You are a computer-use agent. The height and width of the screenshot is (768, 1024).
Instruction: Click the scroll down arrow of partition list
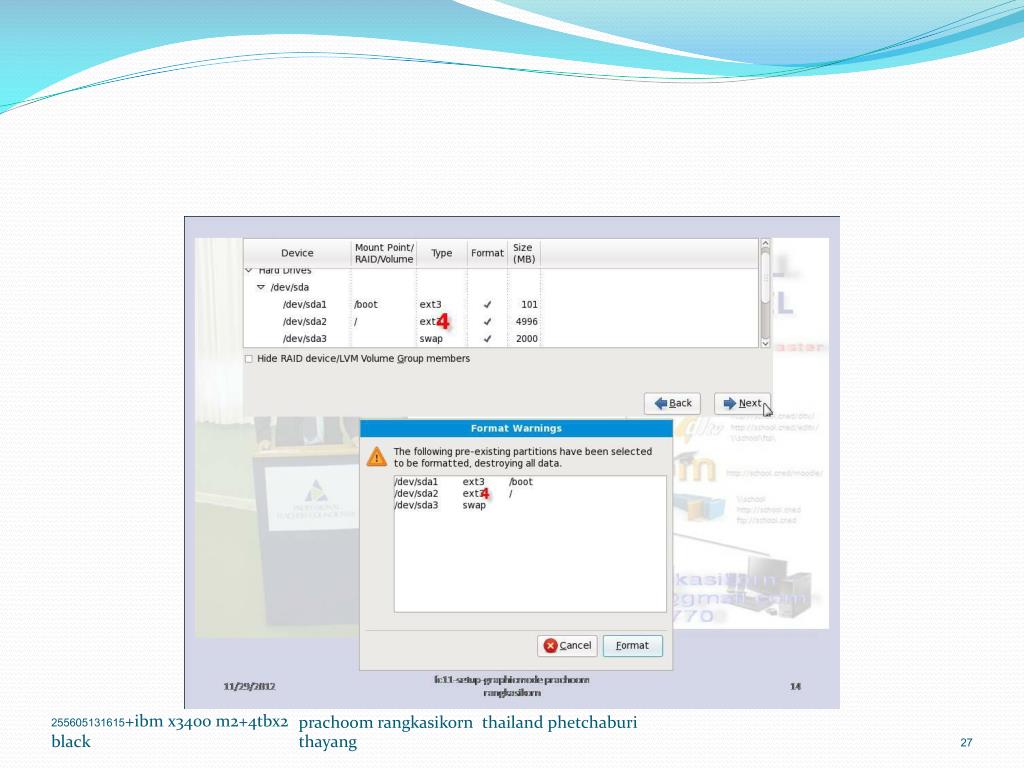765,343
